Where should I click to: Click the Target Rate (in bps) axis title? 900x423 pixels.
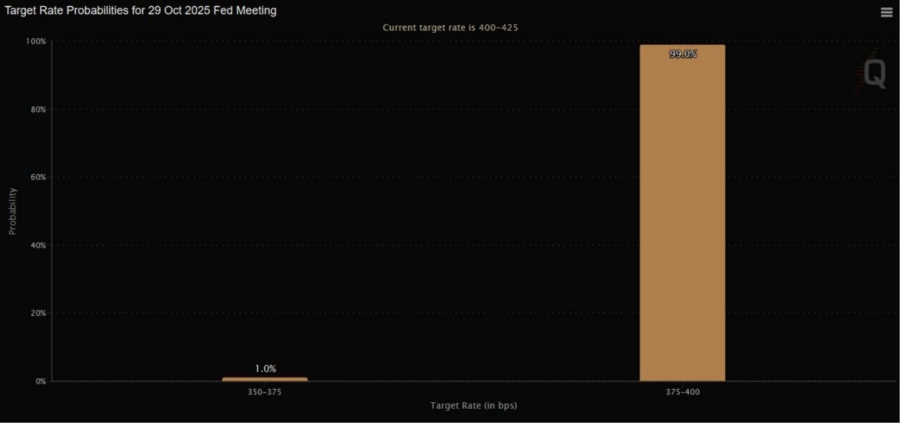click(474, 406)
